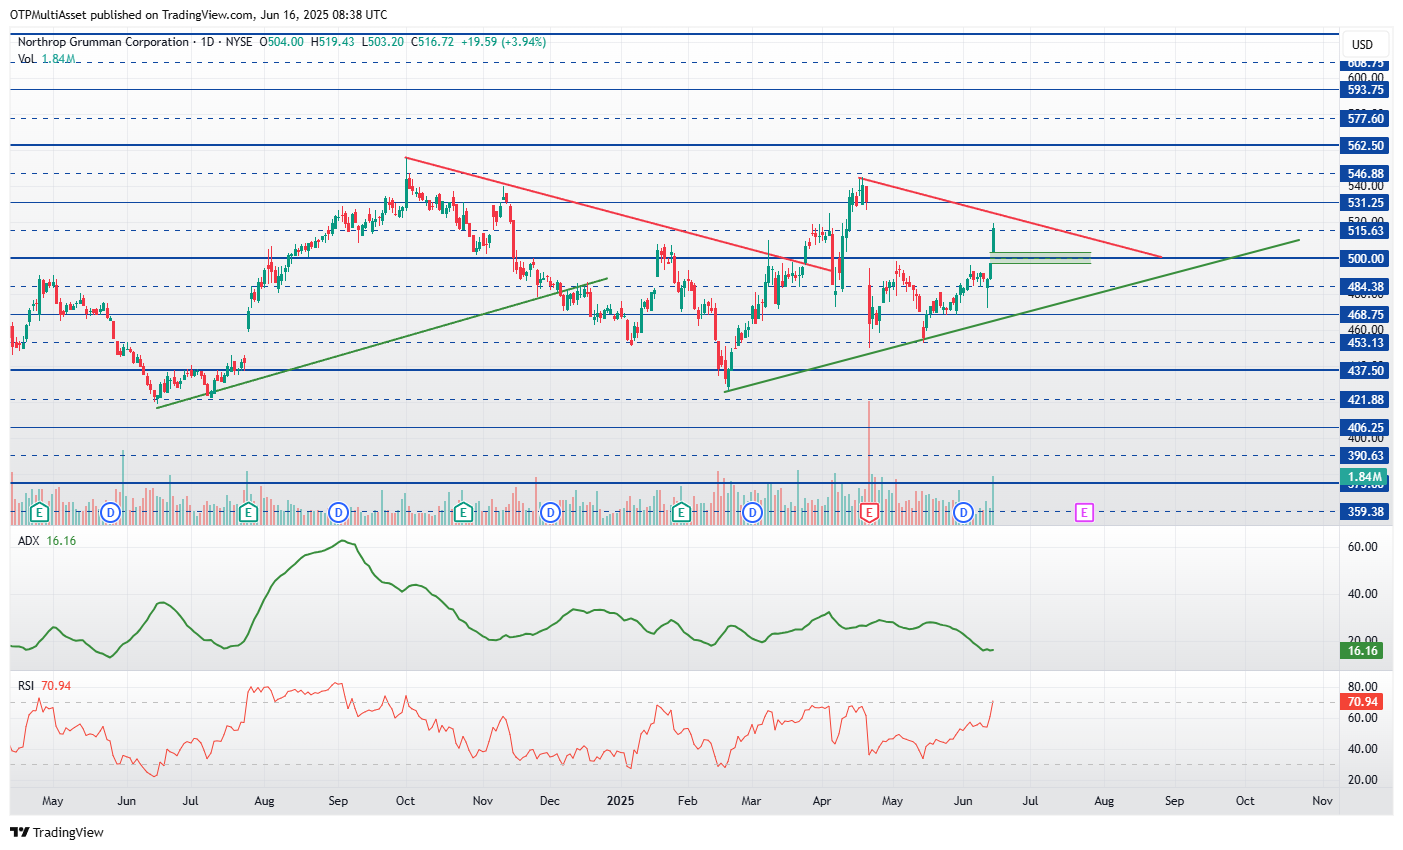Image resolution: width=1403 pixels, height=850 pixels.
Task: Click the purple upcoming earnings marker
Action: (x=1084, y=513)
